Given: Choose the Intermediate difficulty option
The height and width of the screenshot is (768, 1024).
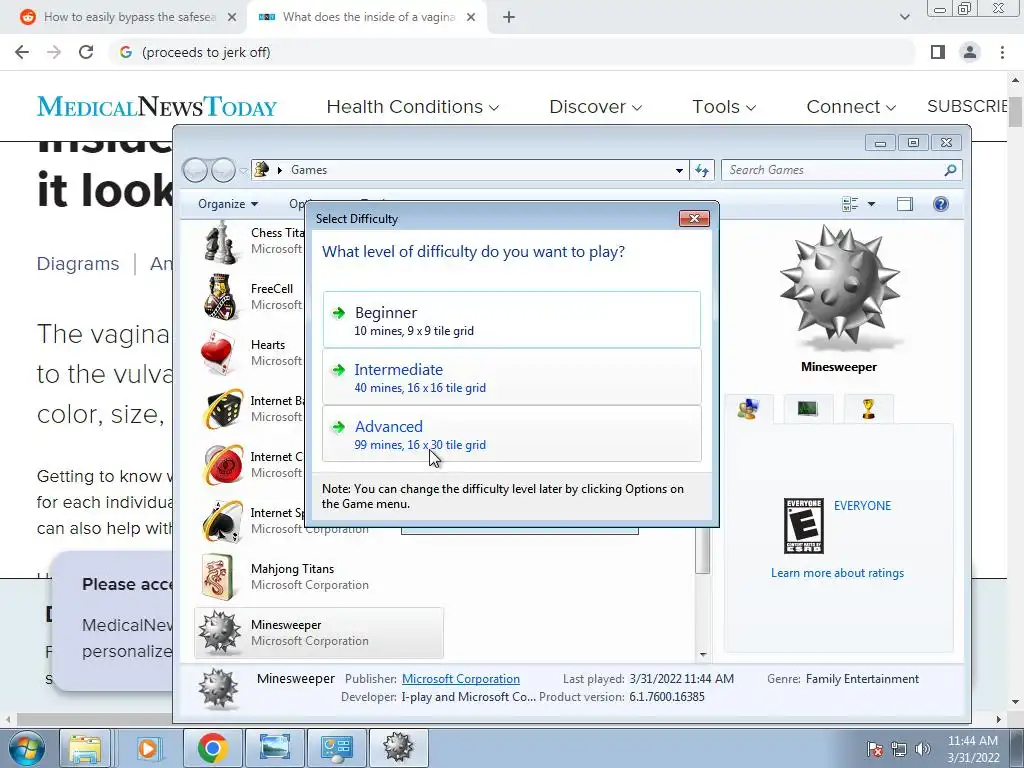Looking at the screenshot, I should point(511,377).
